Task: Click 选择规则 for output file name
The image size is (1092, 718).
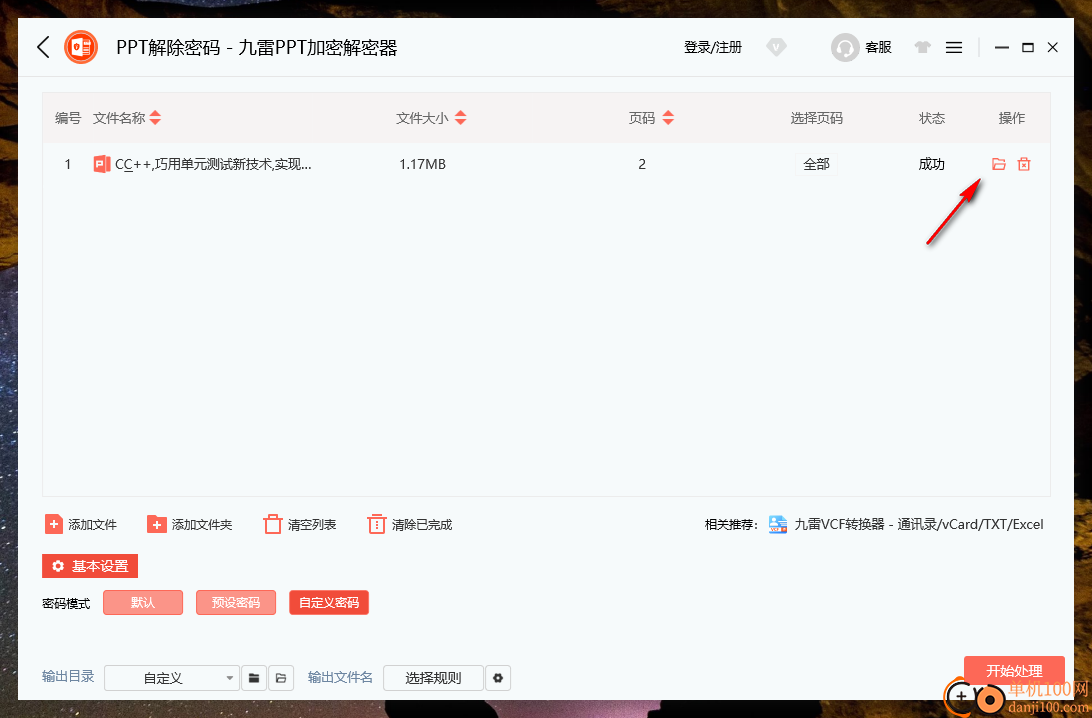Action: [433, 678]
